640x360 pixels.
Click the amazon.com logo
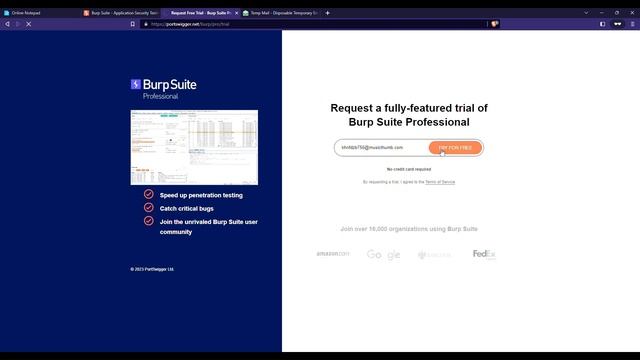pyautogui.click(x=333, y=254)
